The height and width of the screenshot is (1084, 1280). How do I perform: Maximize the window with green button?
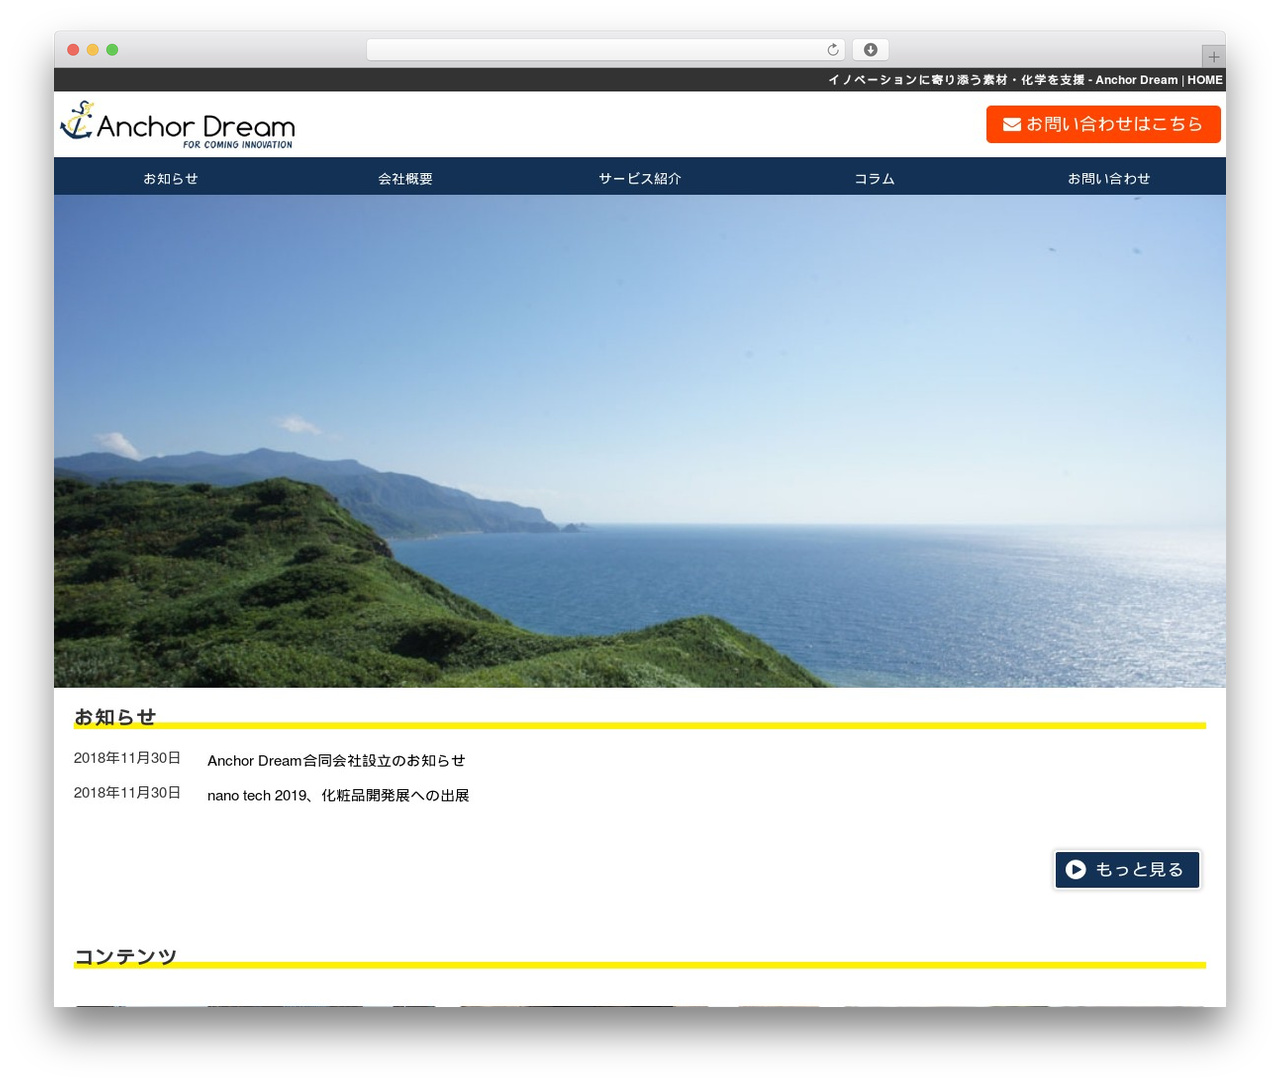pyautogui.click(x=112, y=50)
